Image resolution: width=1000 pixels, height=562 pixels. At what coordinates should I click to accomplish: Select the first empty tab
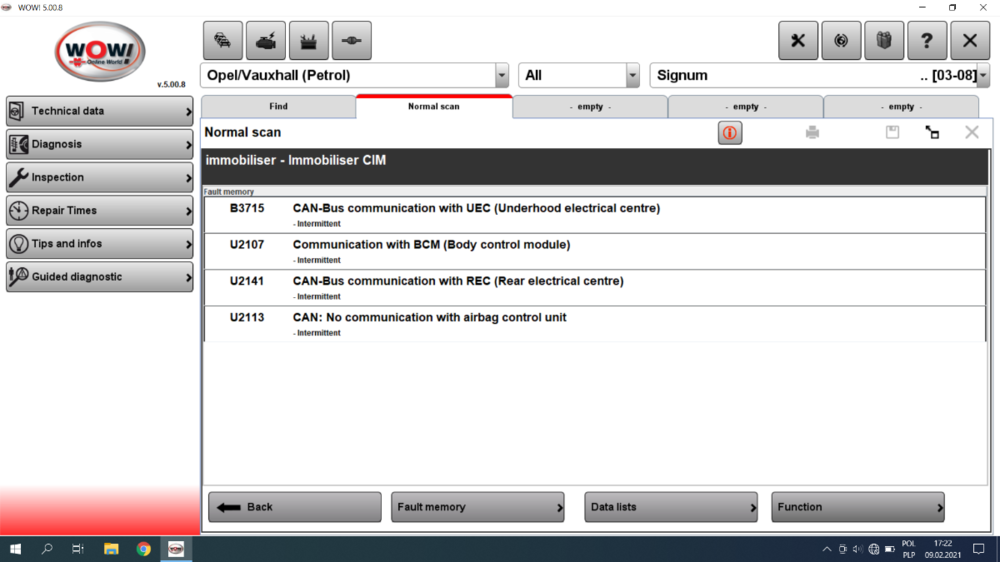(x=590, y=107)
